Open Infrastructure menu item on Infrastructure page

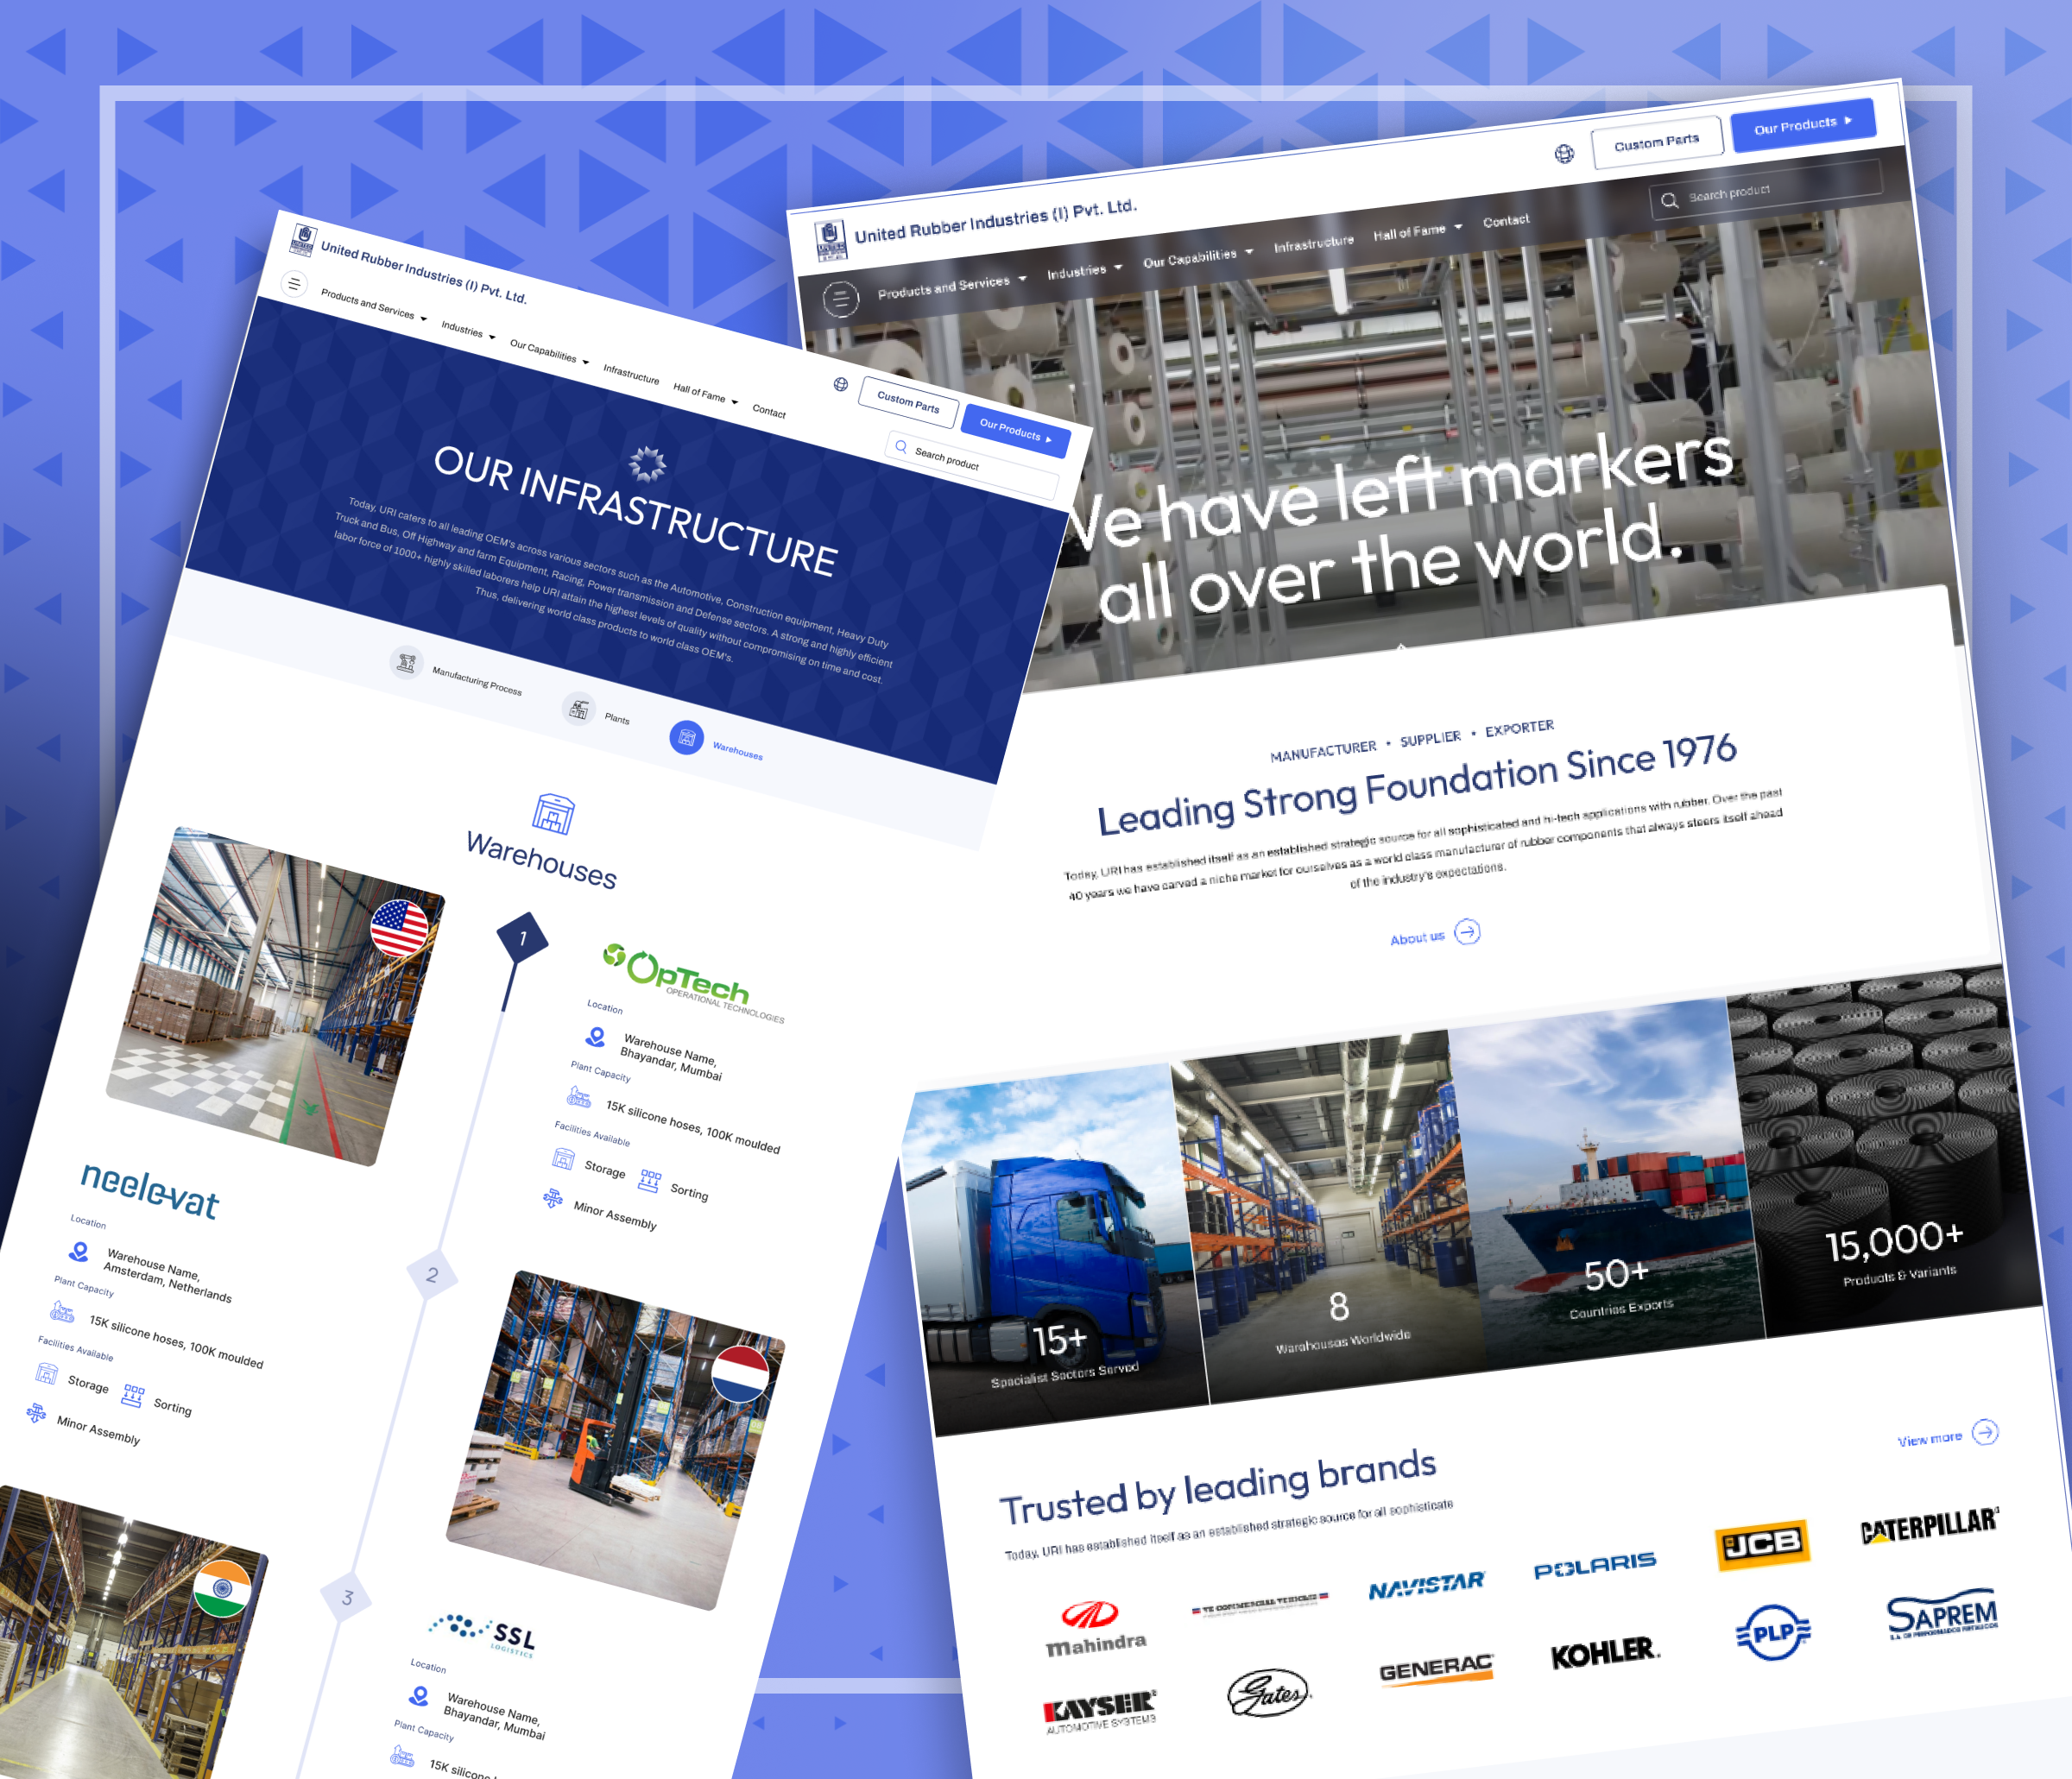pos(631,374)
